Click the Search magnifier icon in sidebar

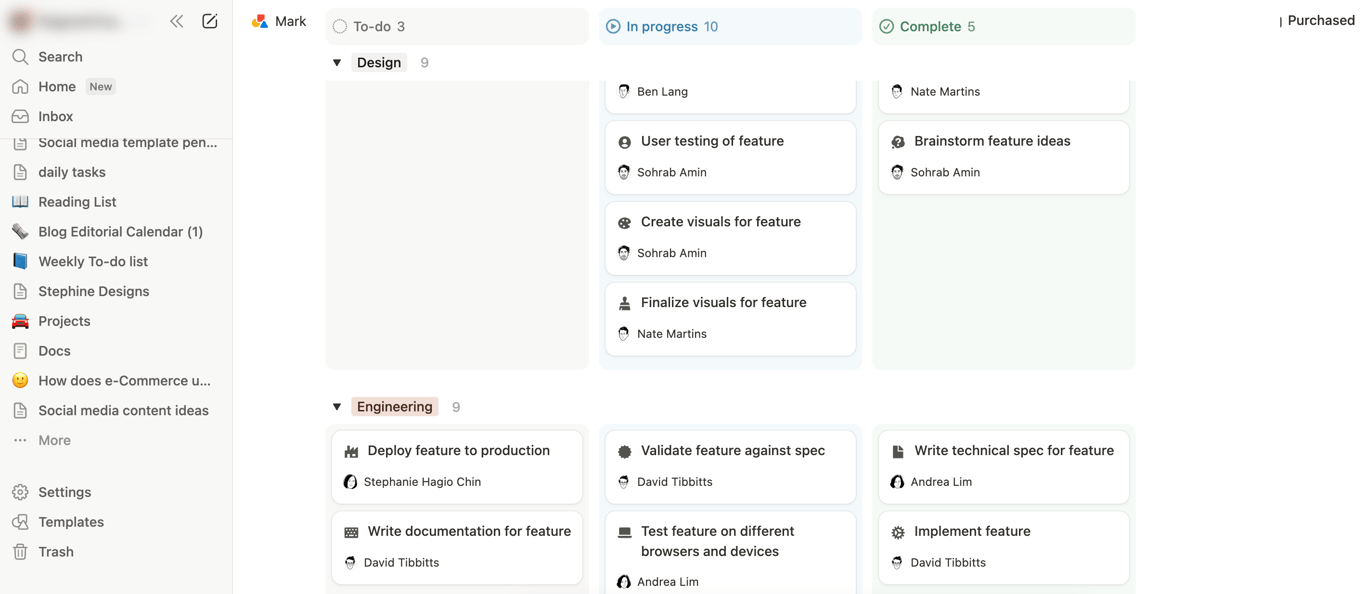(20, 57)
